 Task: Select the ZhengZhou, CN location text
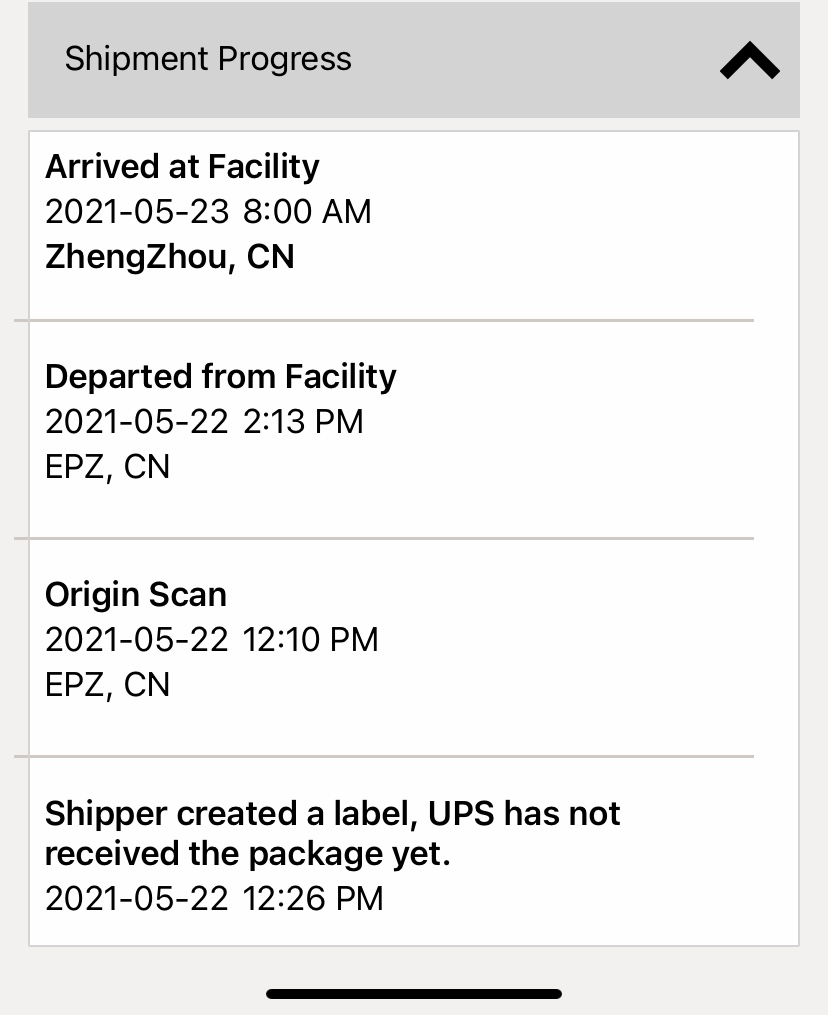coord(170,257)
